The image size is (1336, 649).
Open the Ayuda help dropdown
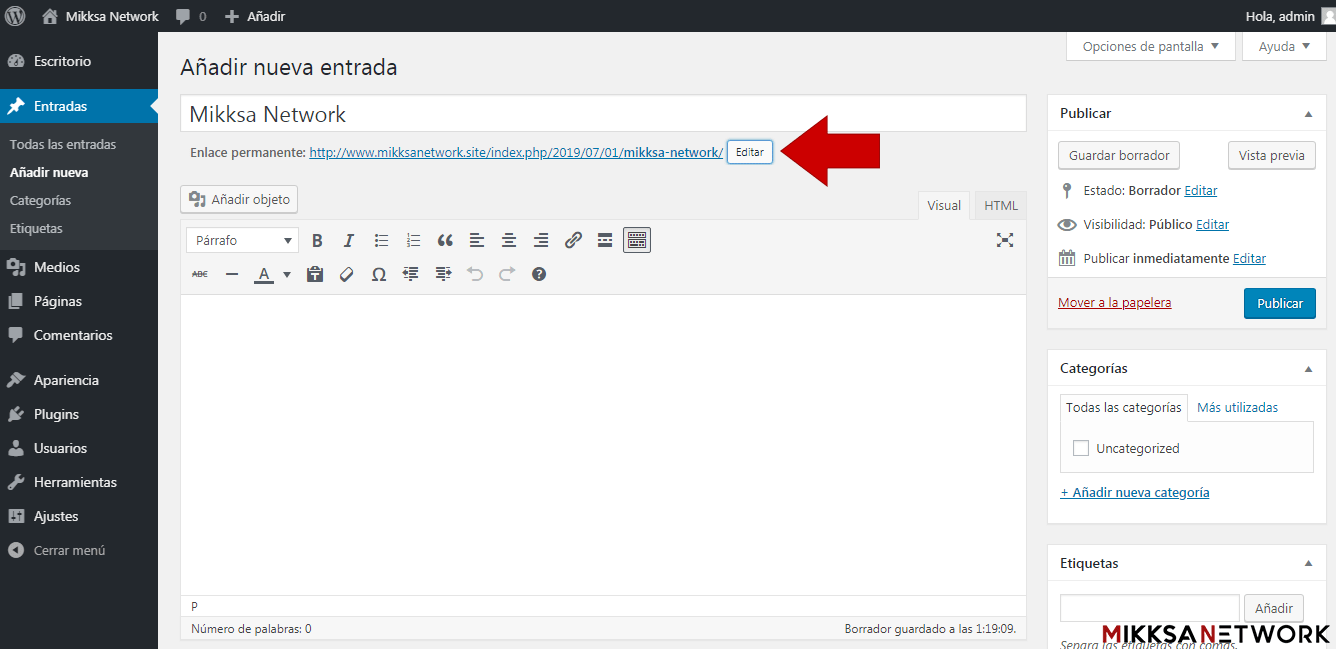click(x=1284, y=46)
